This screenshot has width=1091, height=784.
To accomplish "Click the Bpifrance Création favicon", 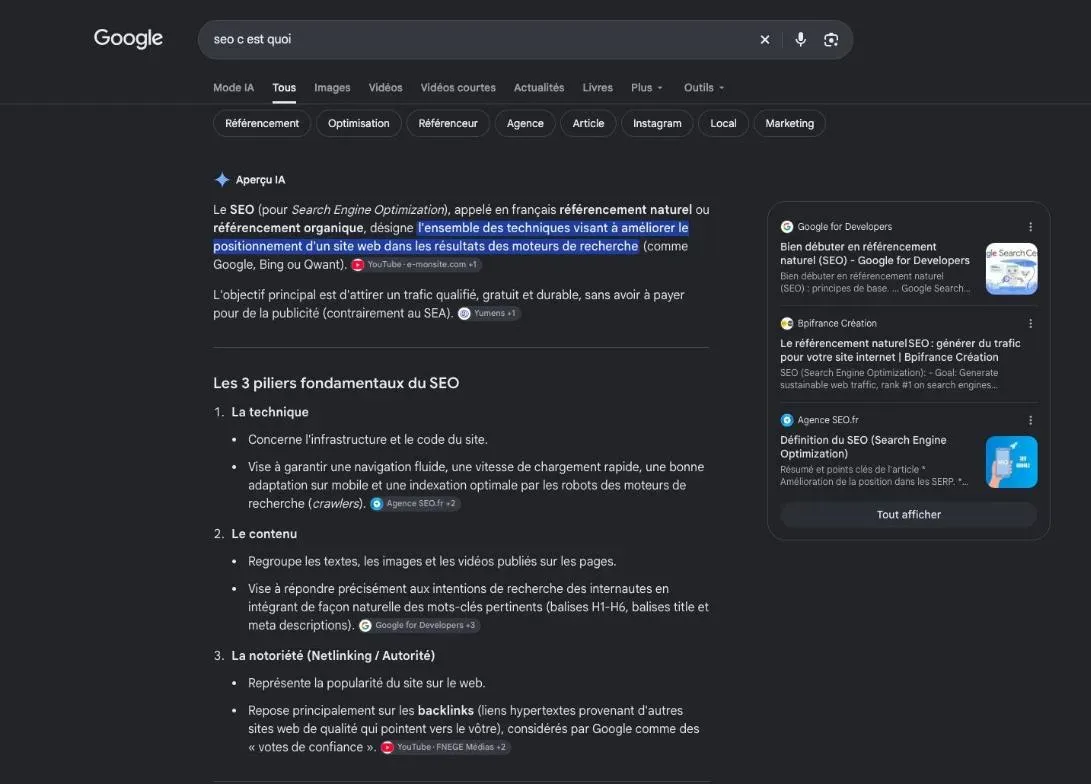I will click(787, 323).
